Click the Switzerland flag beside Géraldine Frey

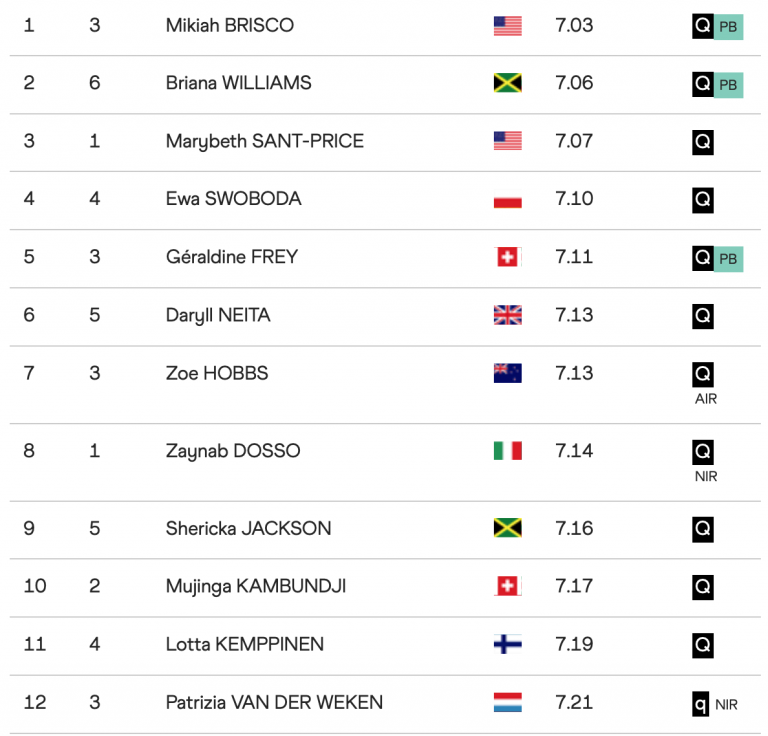[x=507, y=257]
